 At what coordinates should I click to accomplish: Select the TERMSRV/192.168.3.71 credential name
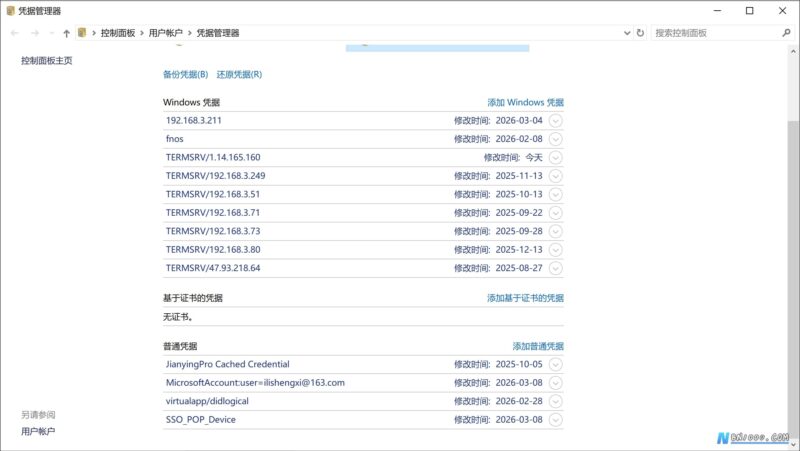[213, 213]
